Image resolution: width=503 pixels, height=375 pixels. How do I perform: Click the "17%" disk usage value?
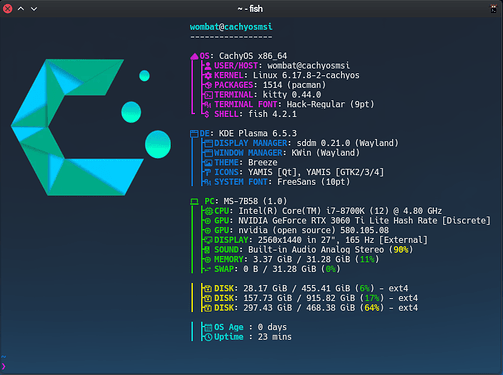coord(372,298)
